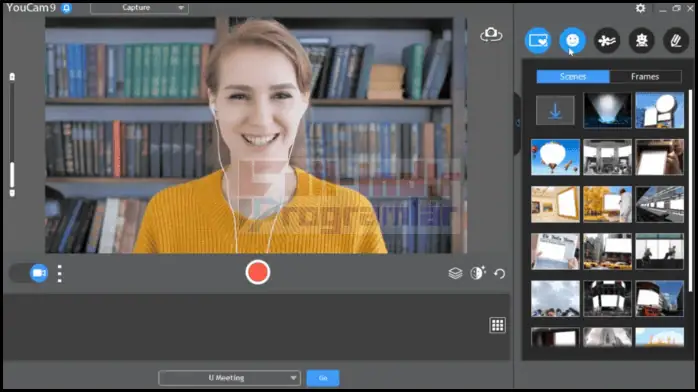The image size is (698, 392).
Task: Apply the yellow taxi street billboard scene
Action: pos(607,251)
